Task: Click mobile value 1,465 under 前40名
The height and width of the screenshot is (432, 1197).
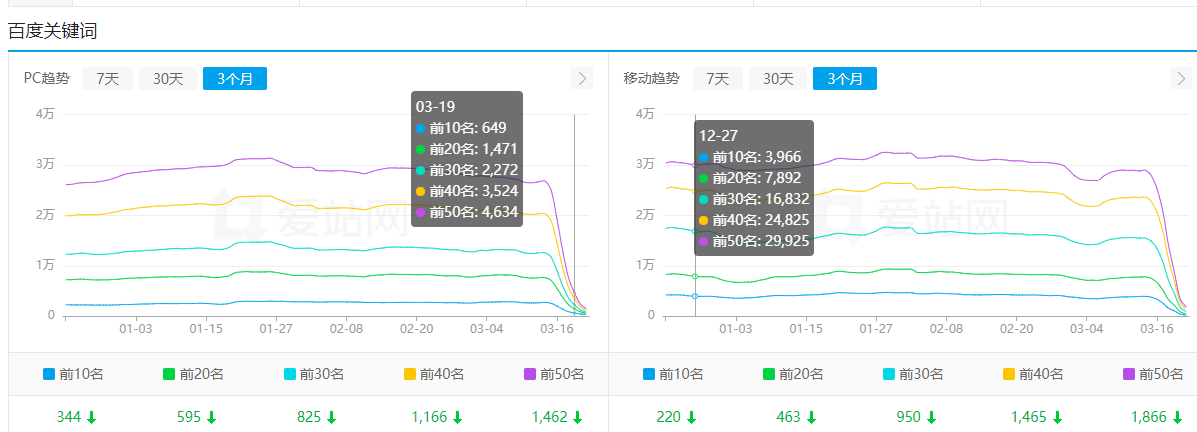Action: (x=1030, y=417)
